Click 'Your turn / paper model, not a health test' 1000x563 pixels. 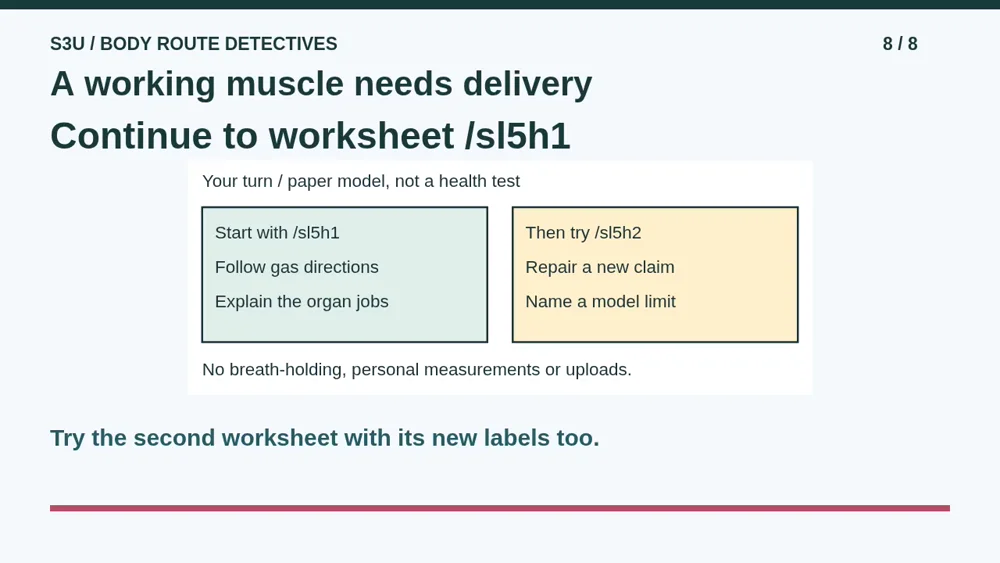tap(361, 181)
